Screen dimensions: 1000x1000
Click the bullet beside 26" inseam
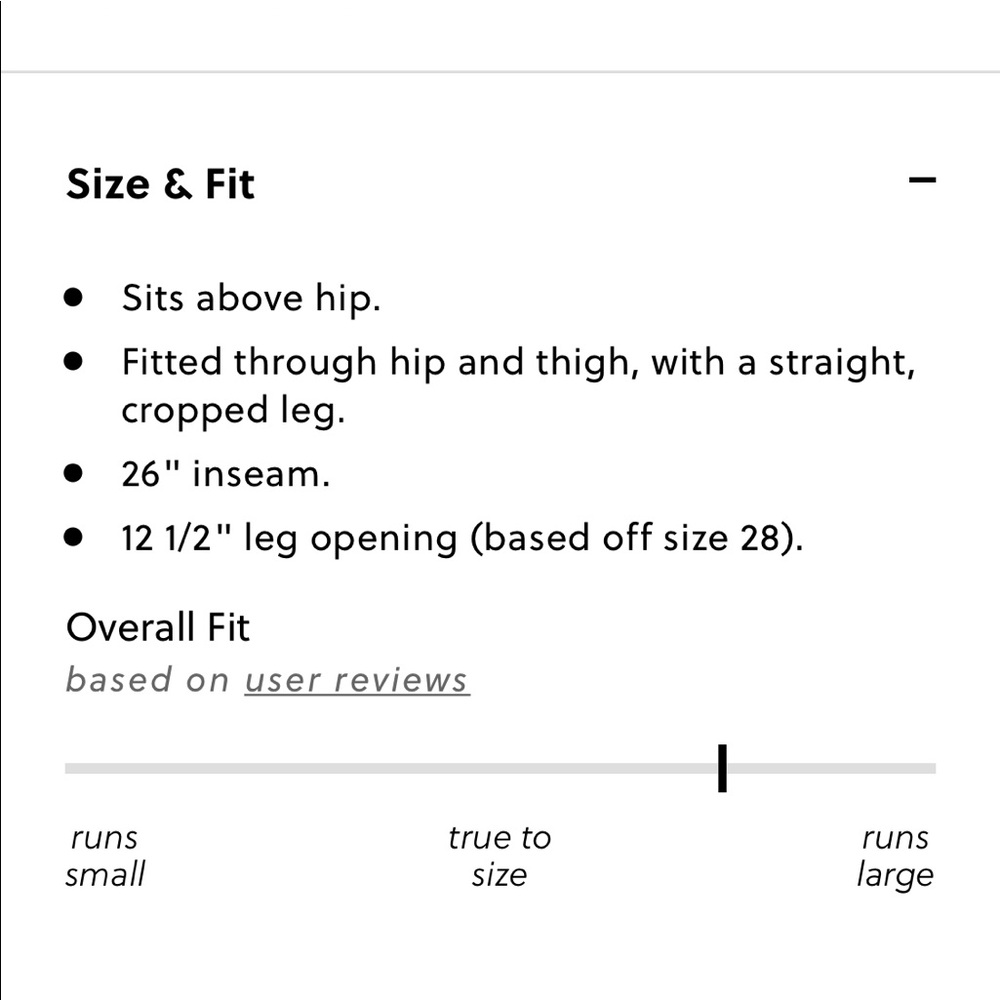click(73, 473)
